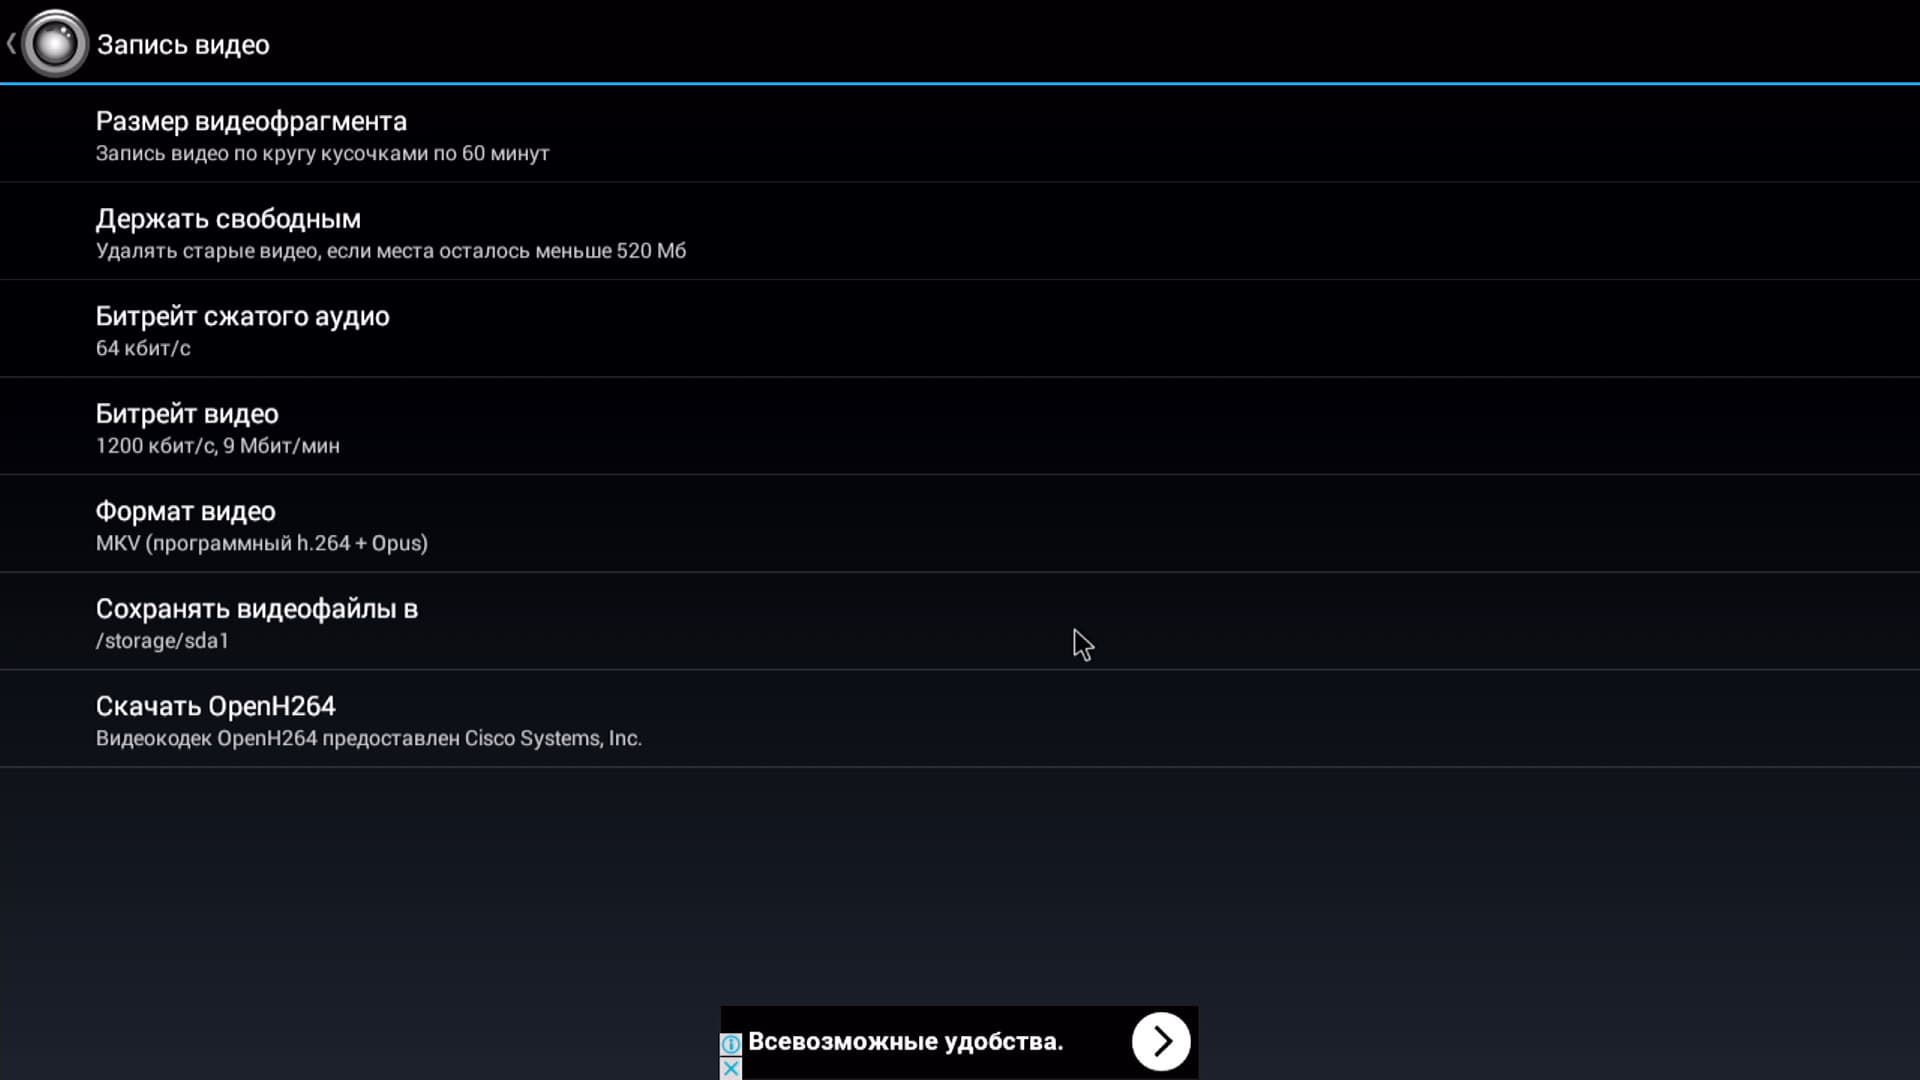Click 'Удалять старые видео' description line

390,251
